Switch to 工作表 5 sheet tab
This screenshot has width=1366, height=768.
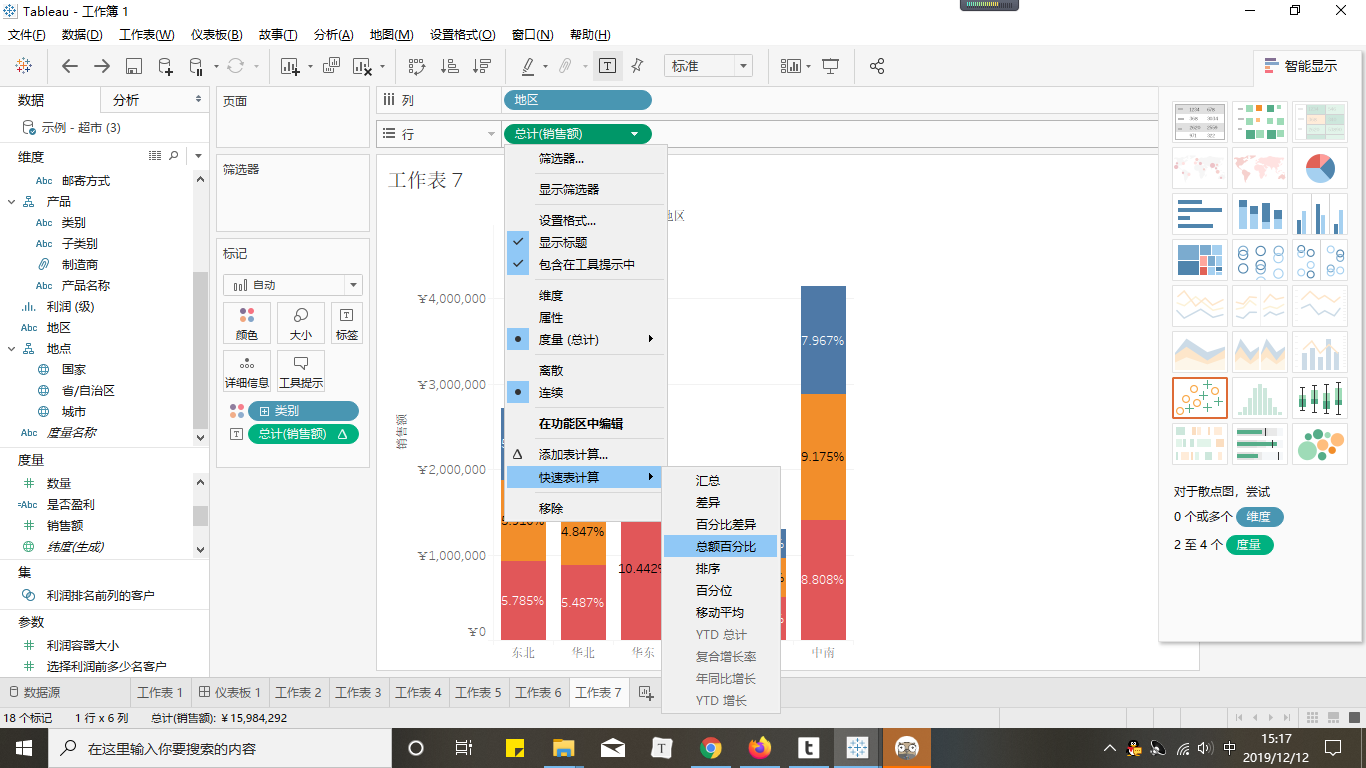tap(478, 692)
